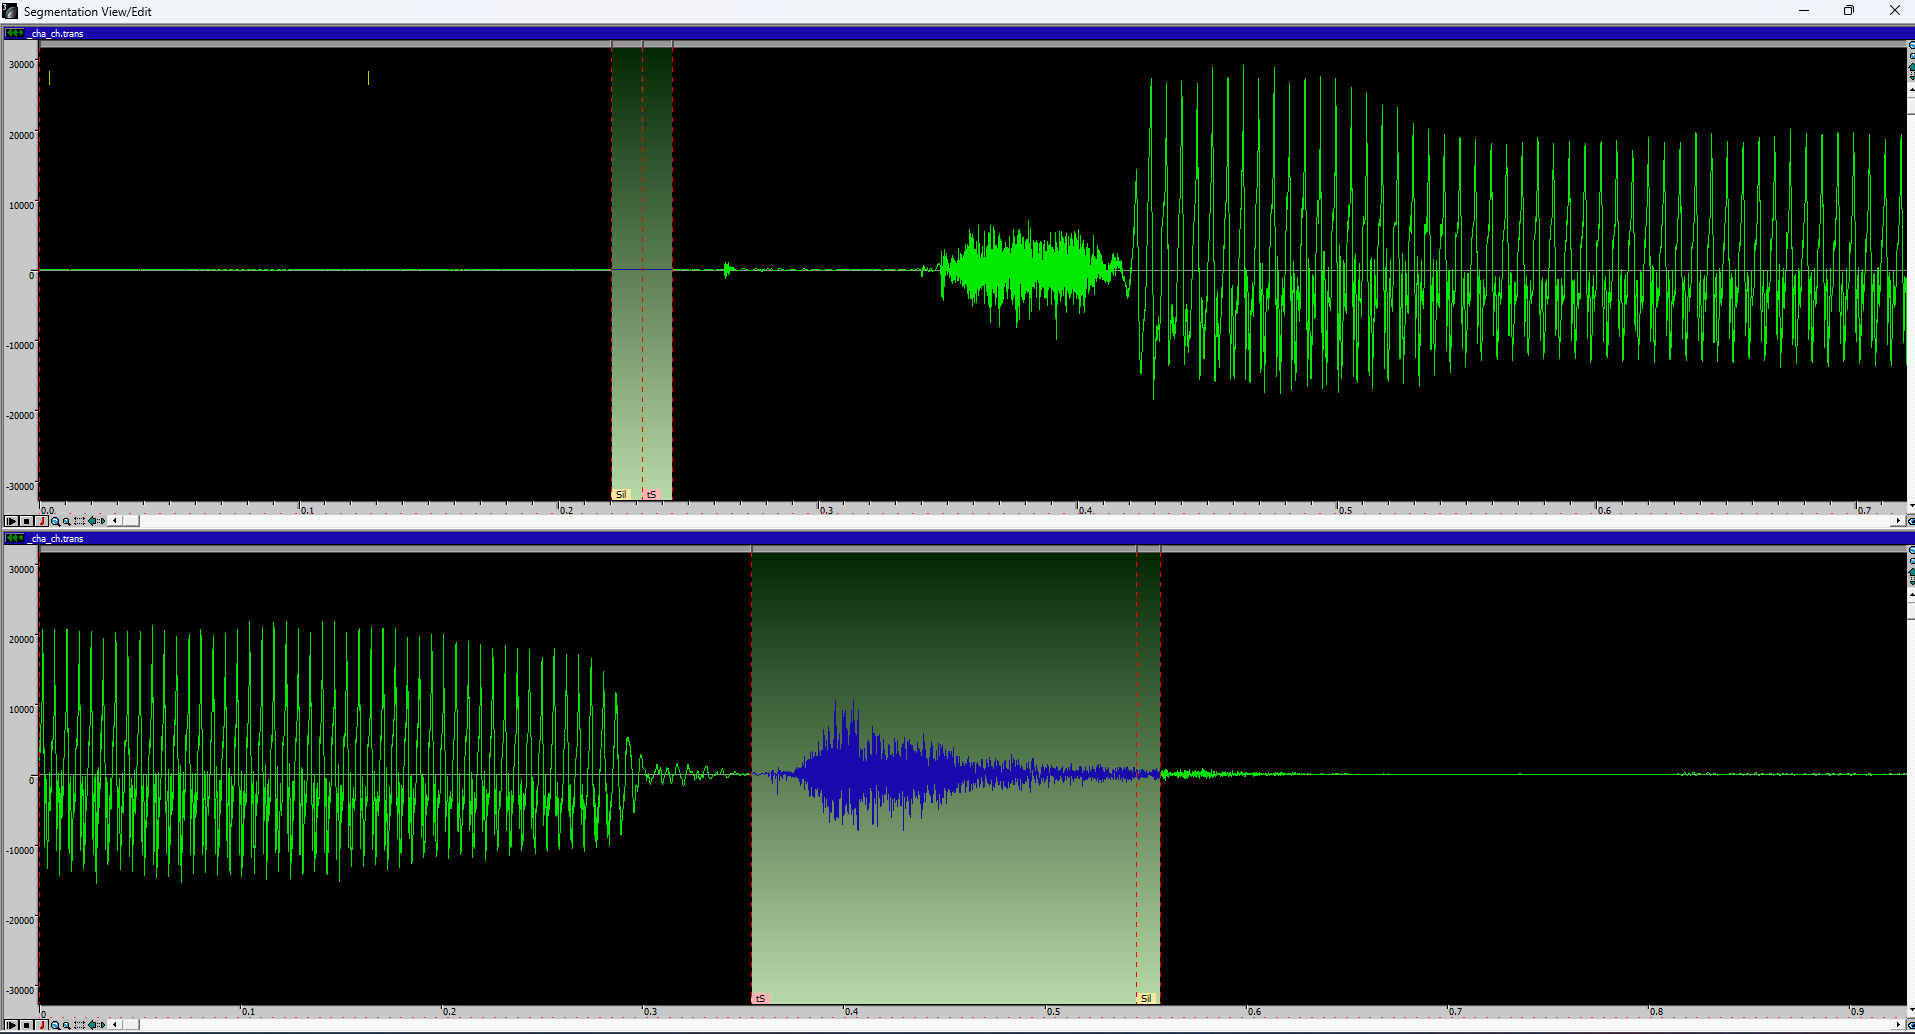1915x1034 pixels.
Task: Select the 'Sil' segment label in bottom waveform
Action: coord(1146,999)
